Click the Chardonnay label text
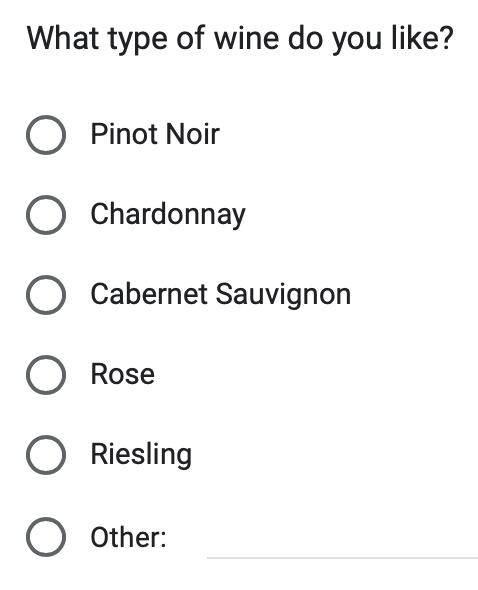 click(x=168, y=215)
